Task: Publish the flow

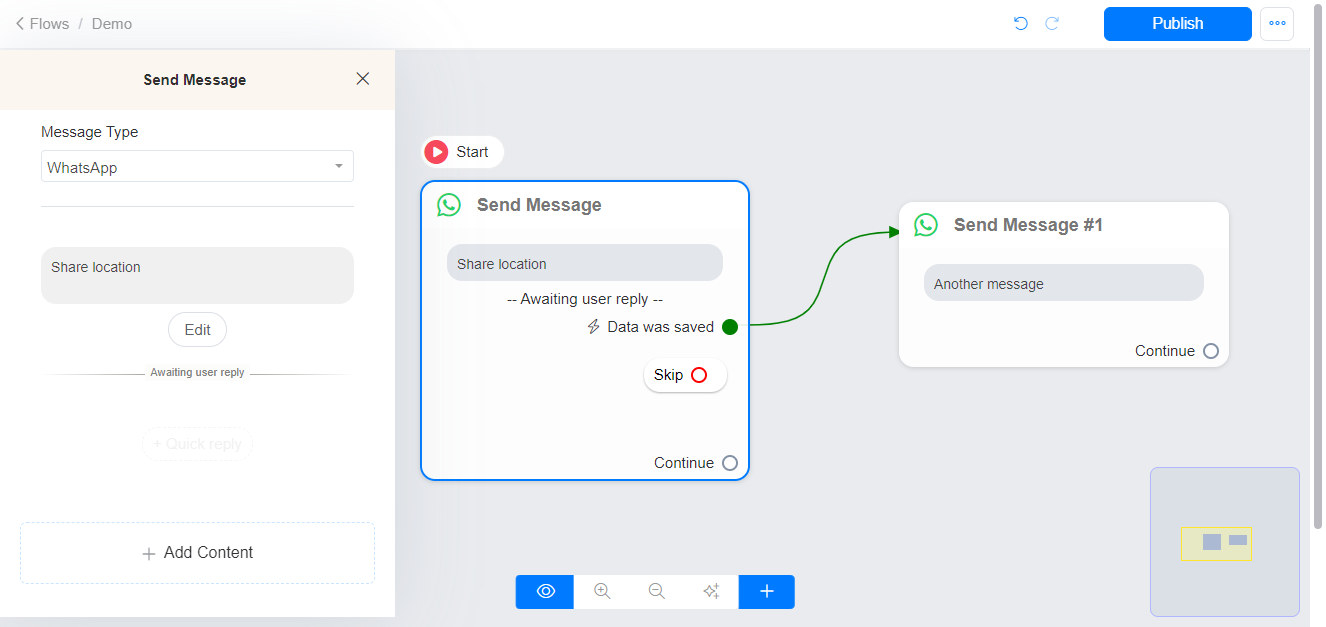Action: [1177, 23]
